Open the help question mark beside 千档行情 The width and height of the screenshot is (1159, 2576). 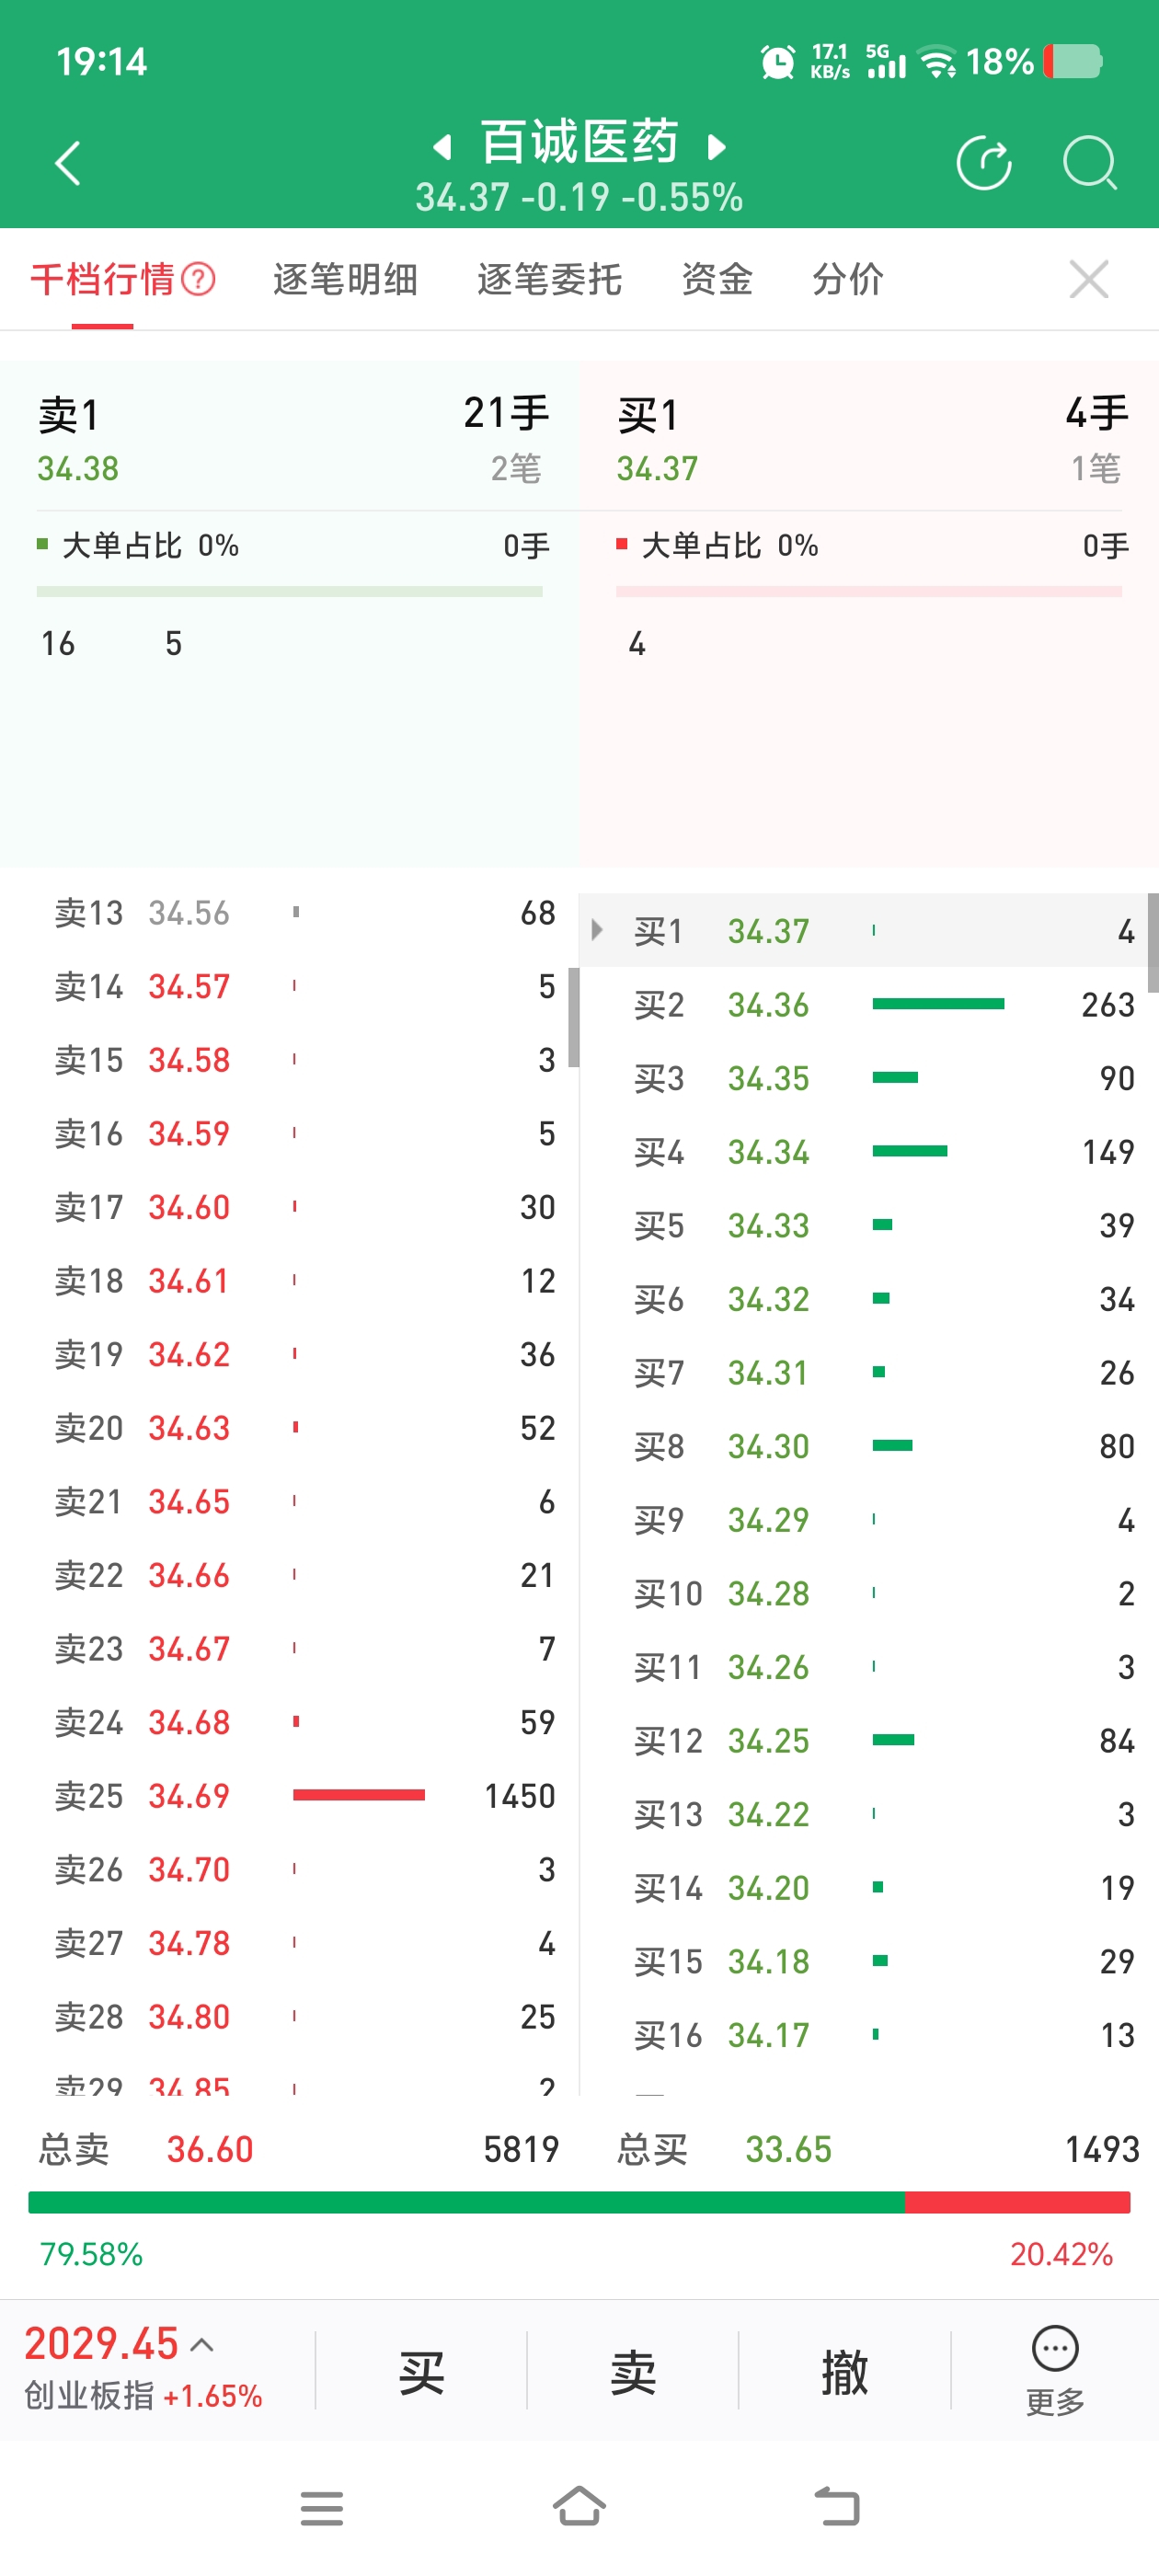198,279
